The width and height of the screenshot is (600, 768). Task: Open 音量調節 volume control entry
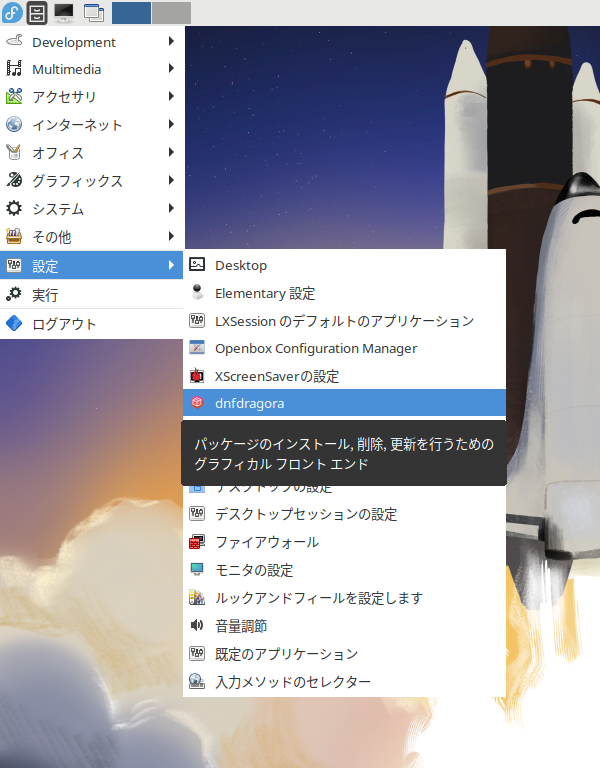344,625
